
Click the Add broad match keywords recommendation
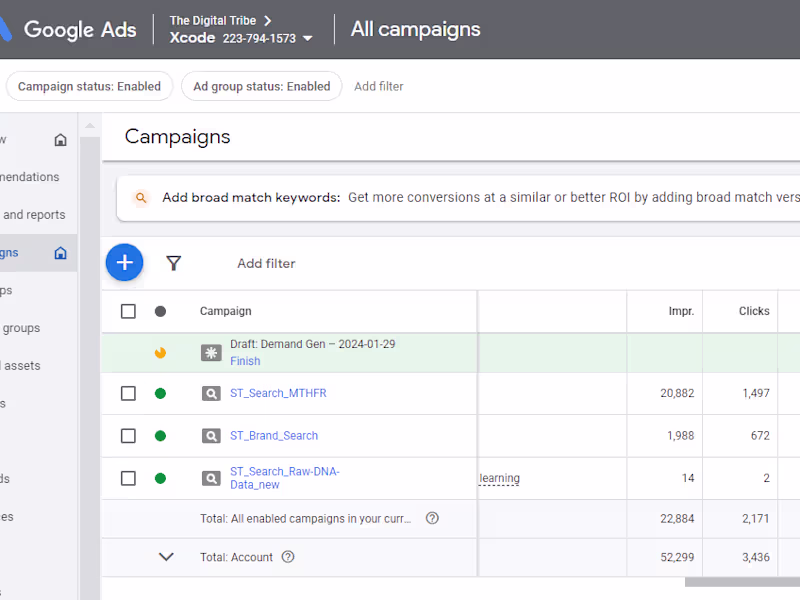pyautogui.click(x=458, y=198)
